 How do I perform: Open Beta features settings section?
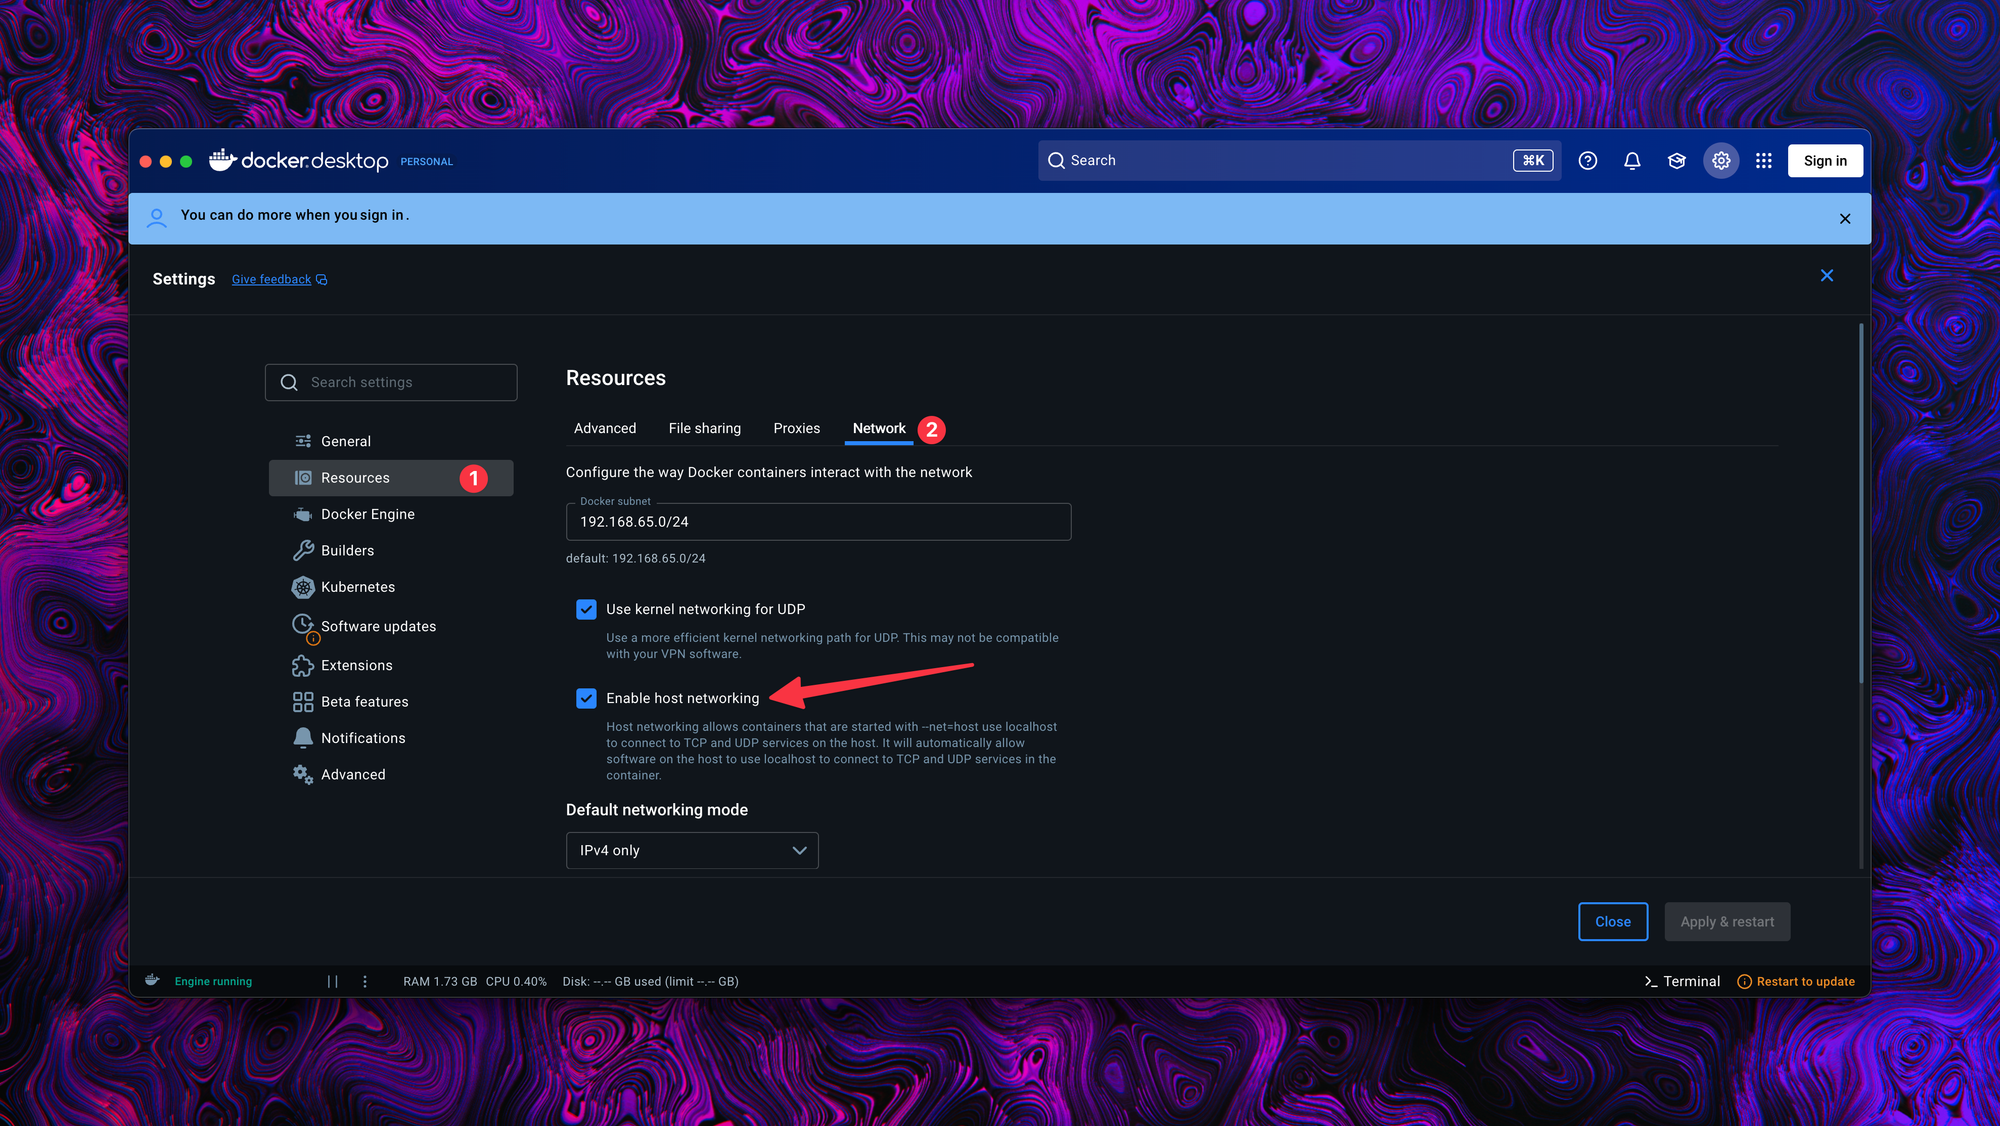pos(391,702)
